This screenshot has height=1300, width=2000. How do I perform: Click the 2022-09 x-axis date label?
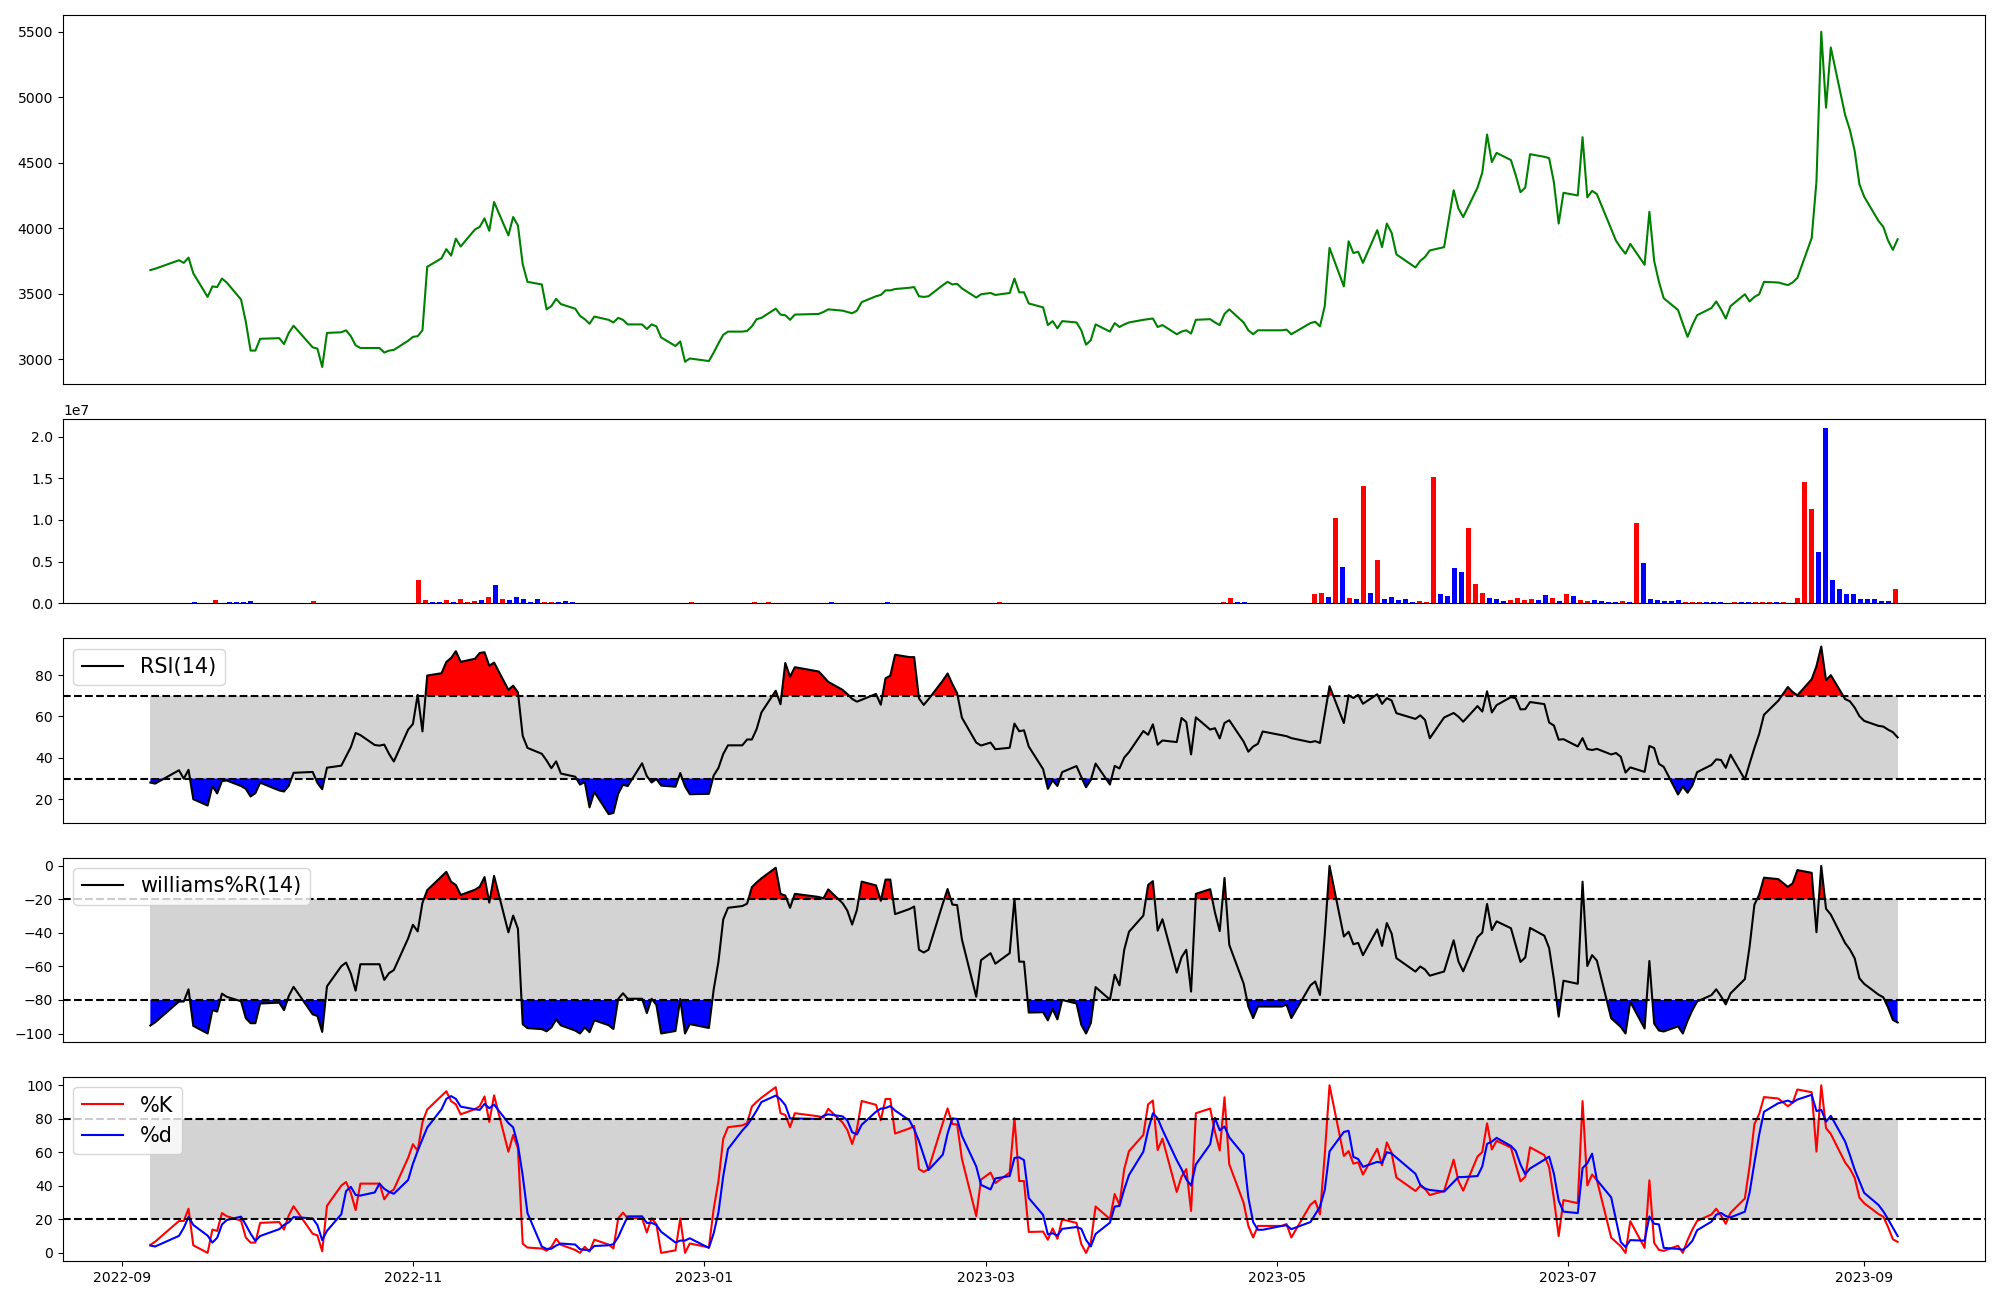coord(122,1277)
